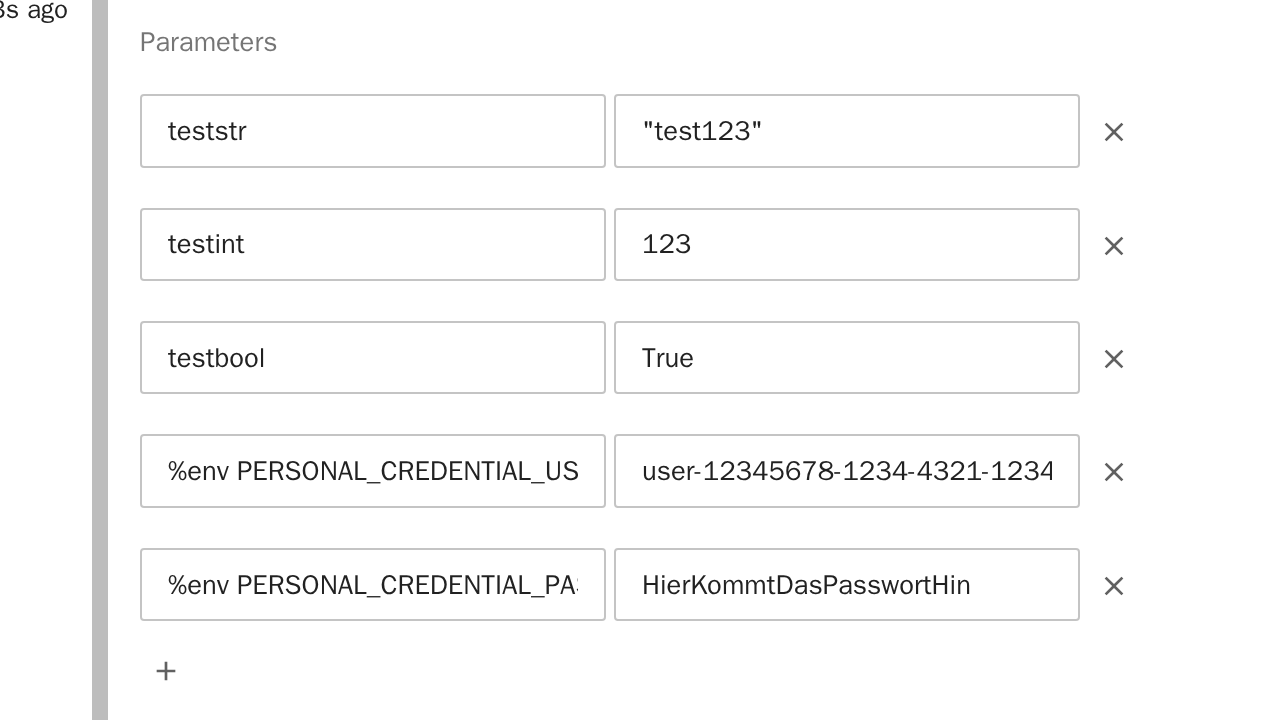Delete the PERSONAL_CREDENTIAL_US env parameter row
This screenshot has width=1280, height=720.
click(x=1113, y=472)
